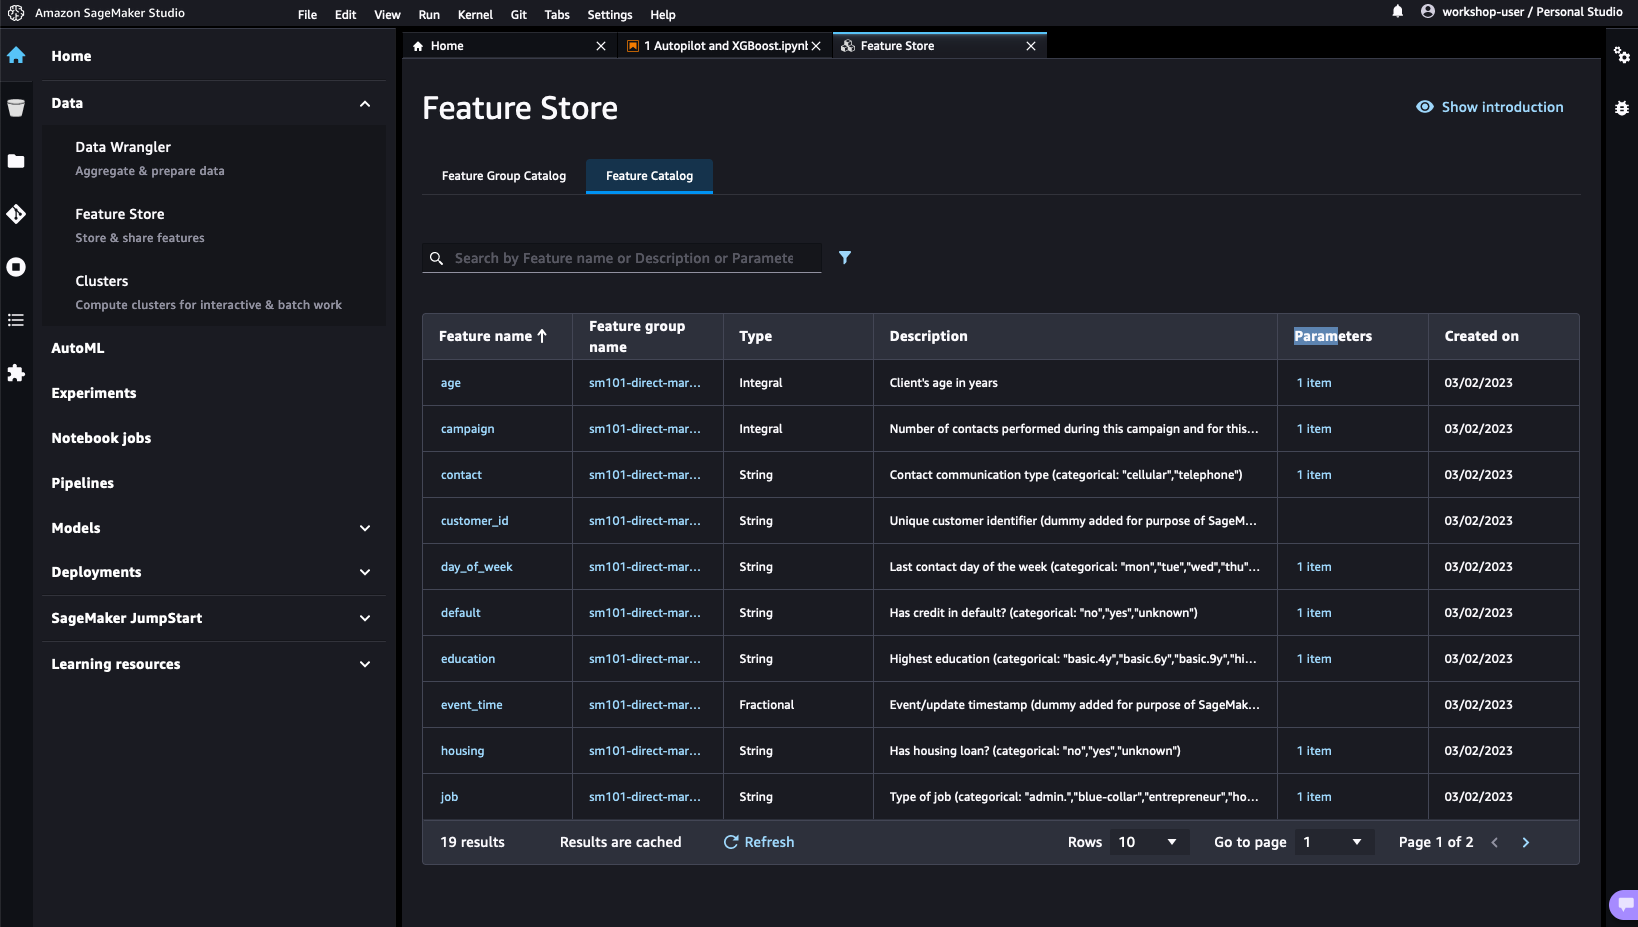Close the Autopilot and XGBoost notebook tab
This screenshot has width=1638, height=927.
click(816, 46)
